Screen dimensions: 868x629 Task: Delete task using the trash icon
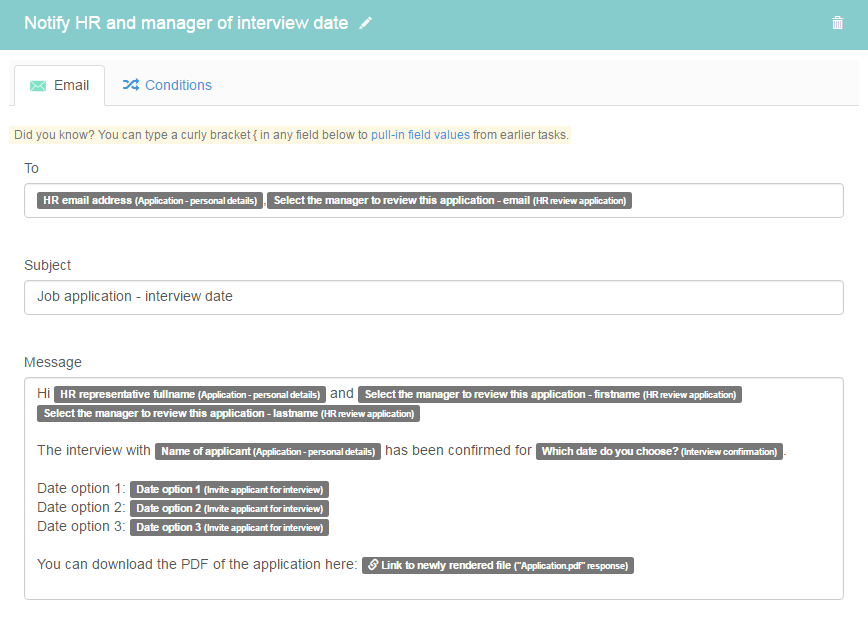tap(837, 23)
